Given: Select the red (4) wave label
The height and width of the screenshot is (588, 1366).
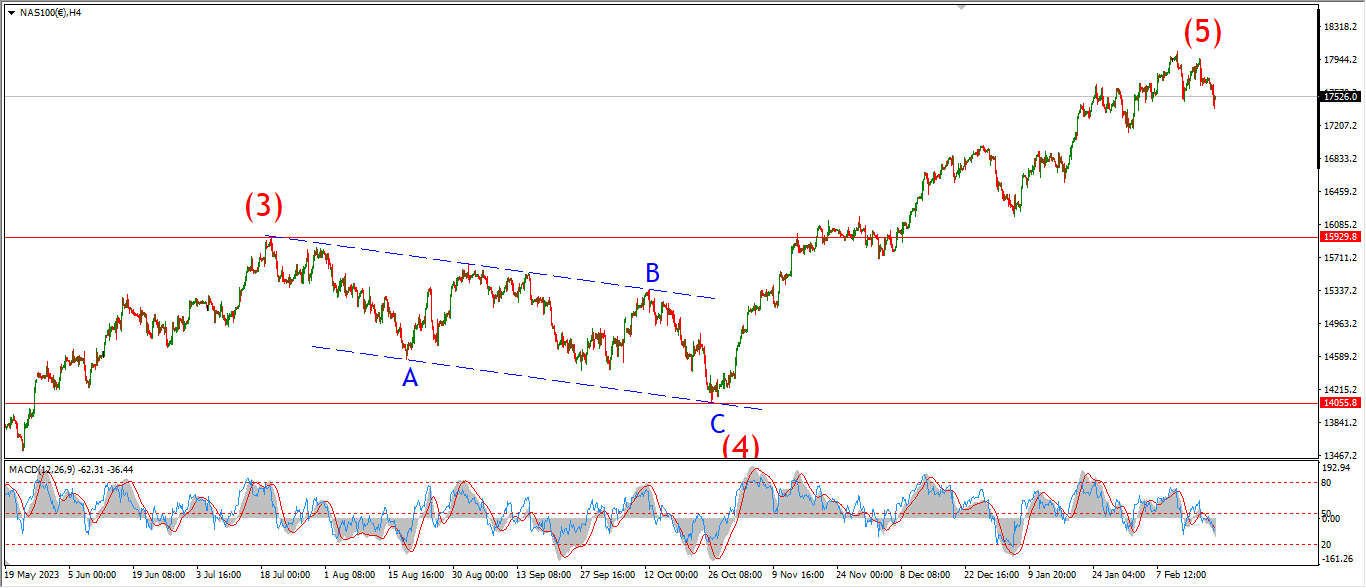Looking at the screenshot, I should pyautogui.click(x=741, y=447).
